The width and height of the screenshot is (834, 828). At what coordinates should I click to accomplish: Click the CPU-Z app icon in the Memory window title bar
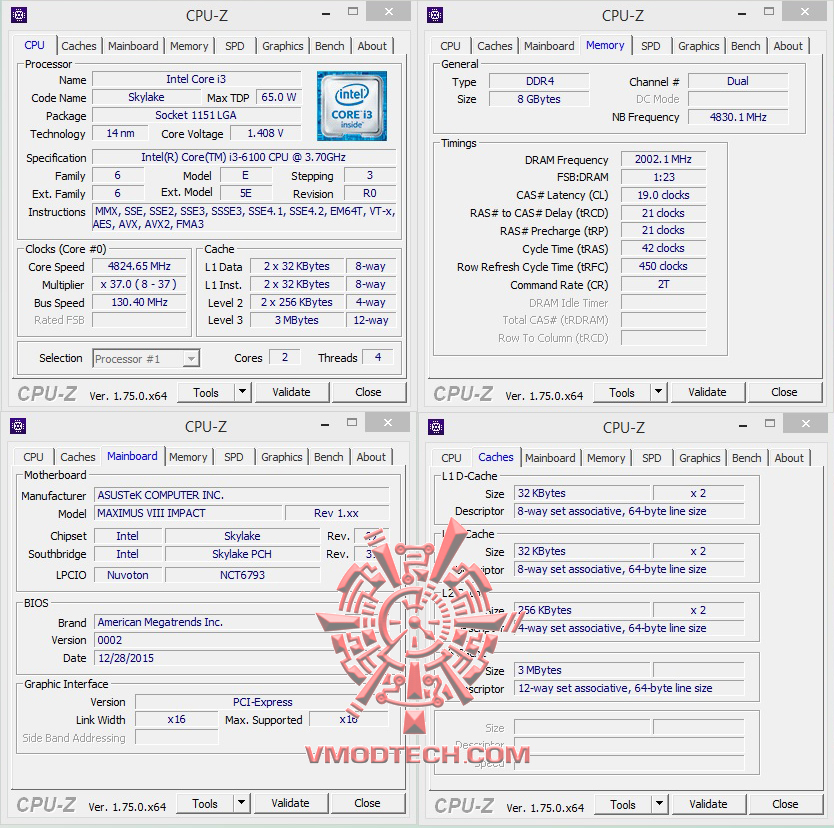435,15
